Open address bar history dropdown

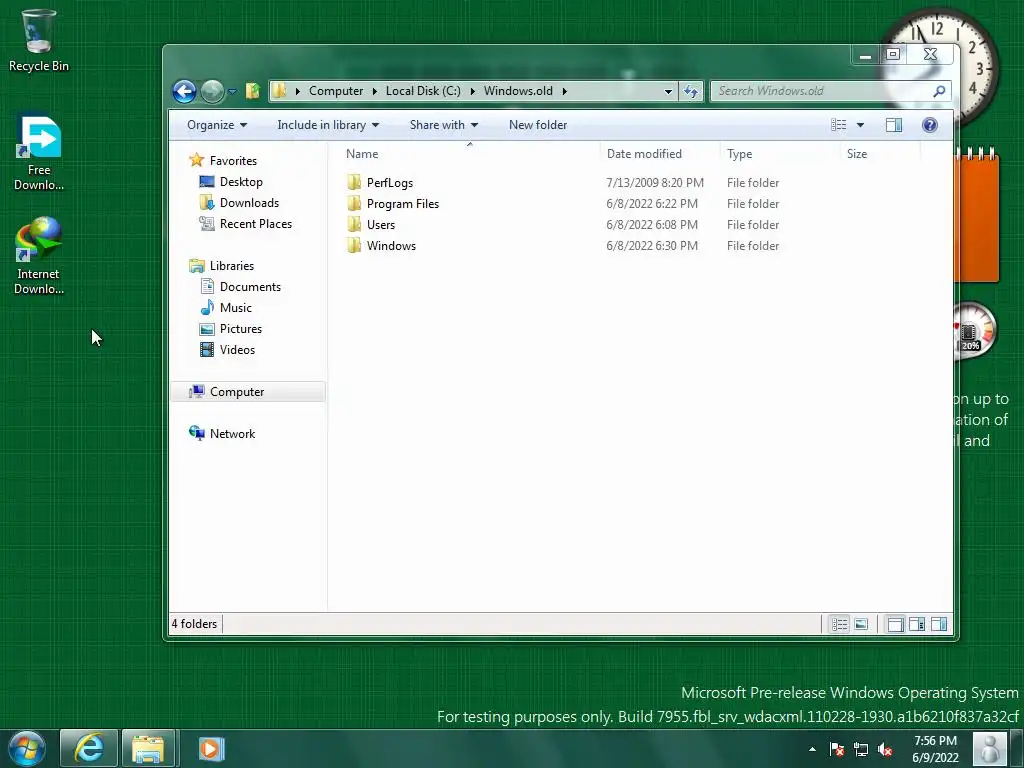point(668,91)
